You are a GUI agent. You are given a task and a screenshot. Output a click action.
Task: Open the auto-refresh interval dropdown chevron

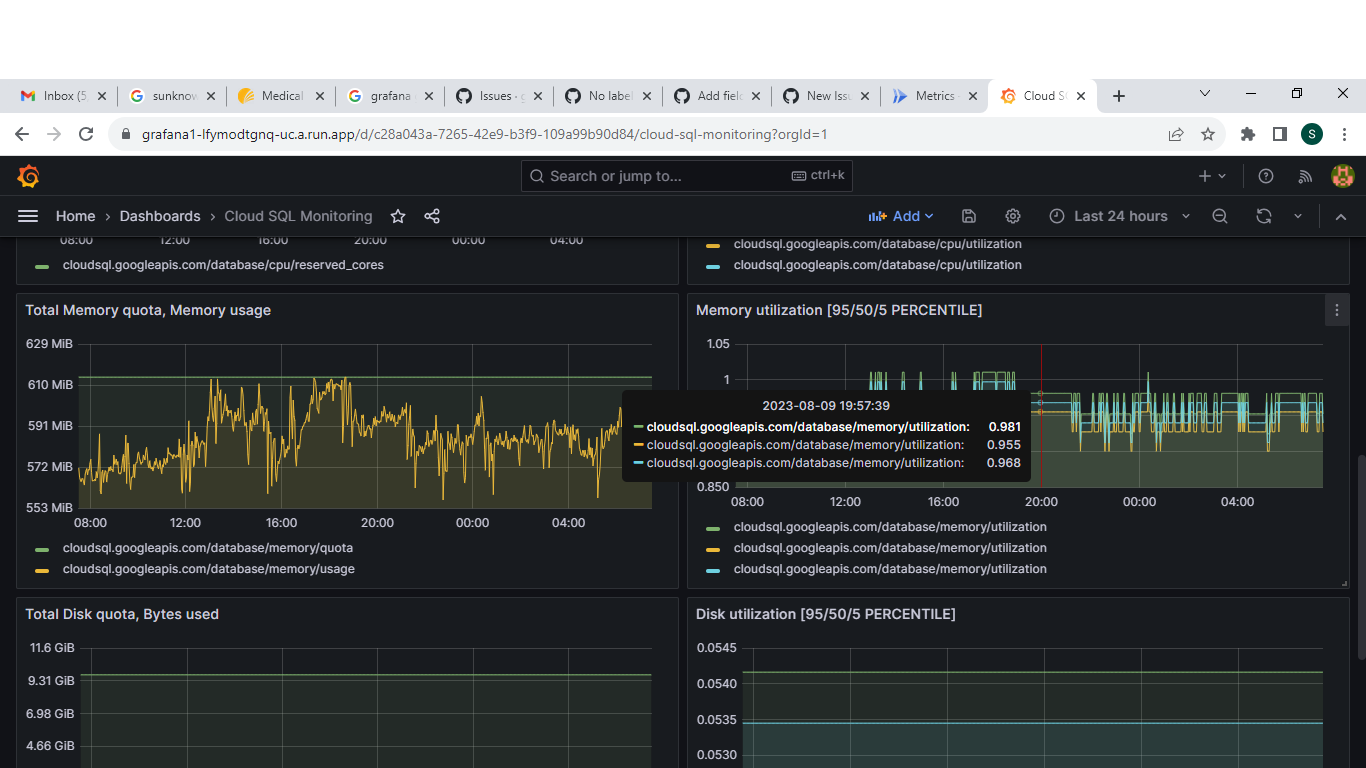tap(1297, 216)
